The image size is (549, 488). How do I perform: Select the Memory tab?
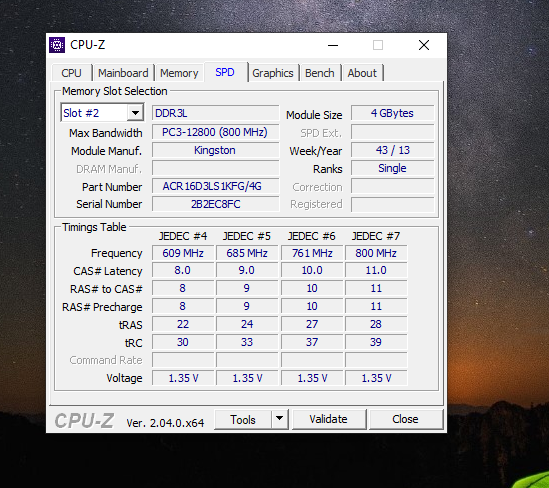click(179, 73)
